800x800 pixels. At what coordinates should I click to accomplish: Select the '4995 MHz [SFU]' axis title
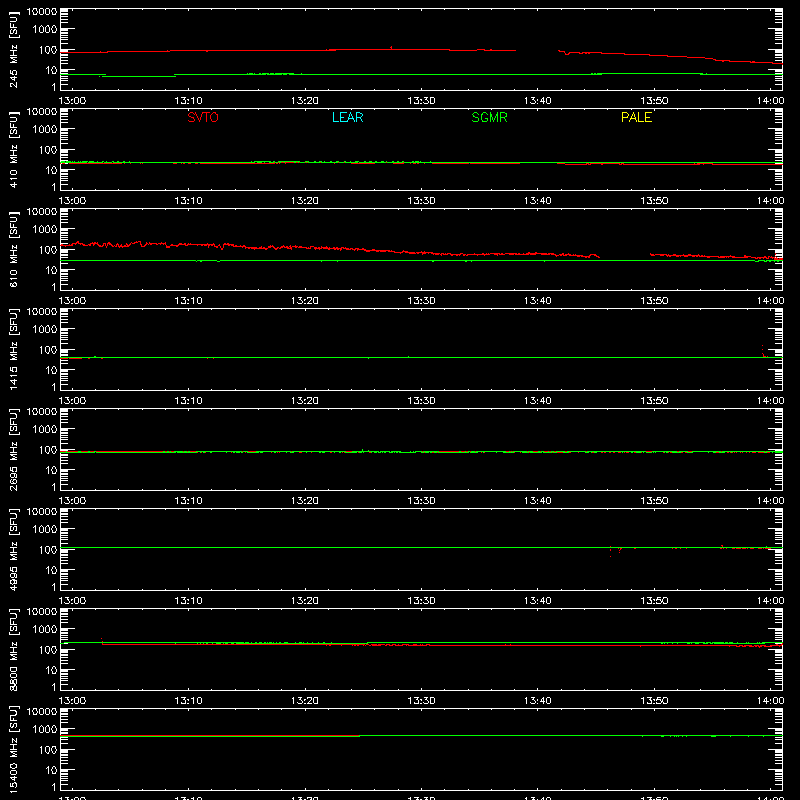click(x=14, y=549)
